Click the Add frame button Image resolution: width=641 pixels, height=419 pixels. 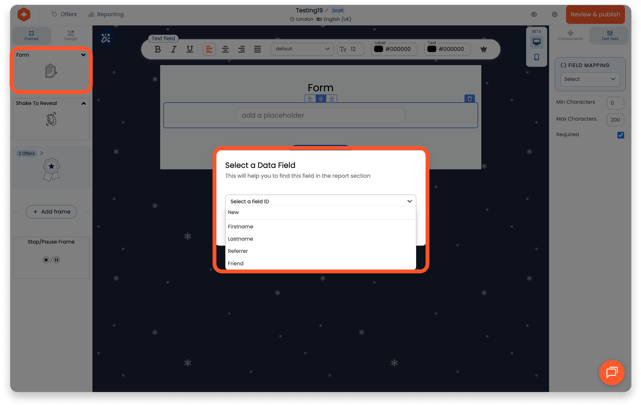click(x=50, y=212)
